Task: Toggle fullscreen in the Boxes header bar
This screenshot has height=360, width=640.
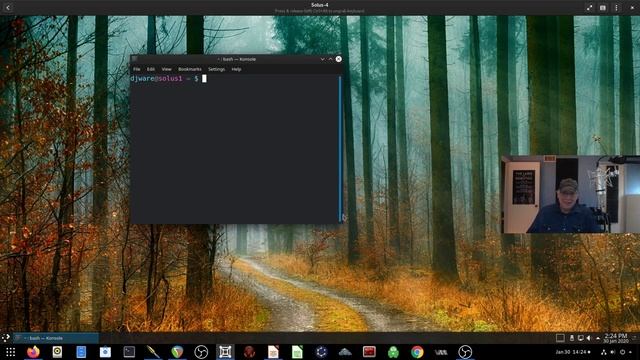Action: [x=589, y=8]
